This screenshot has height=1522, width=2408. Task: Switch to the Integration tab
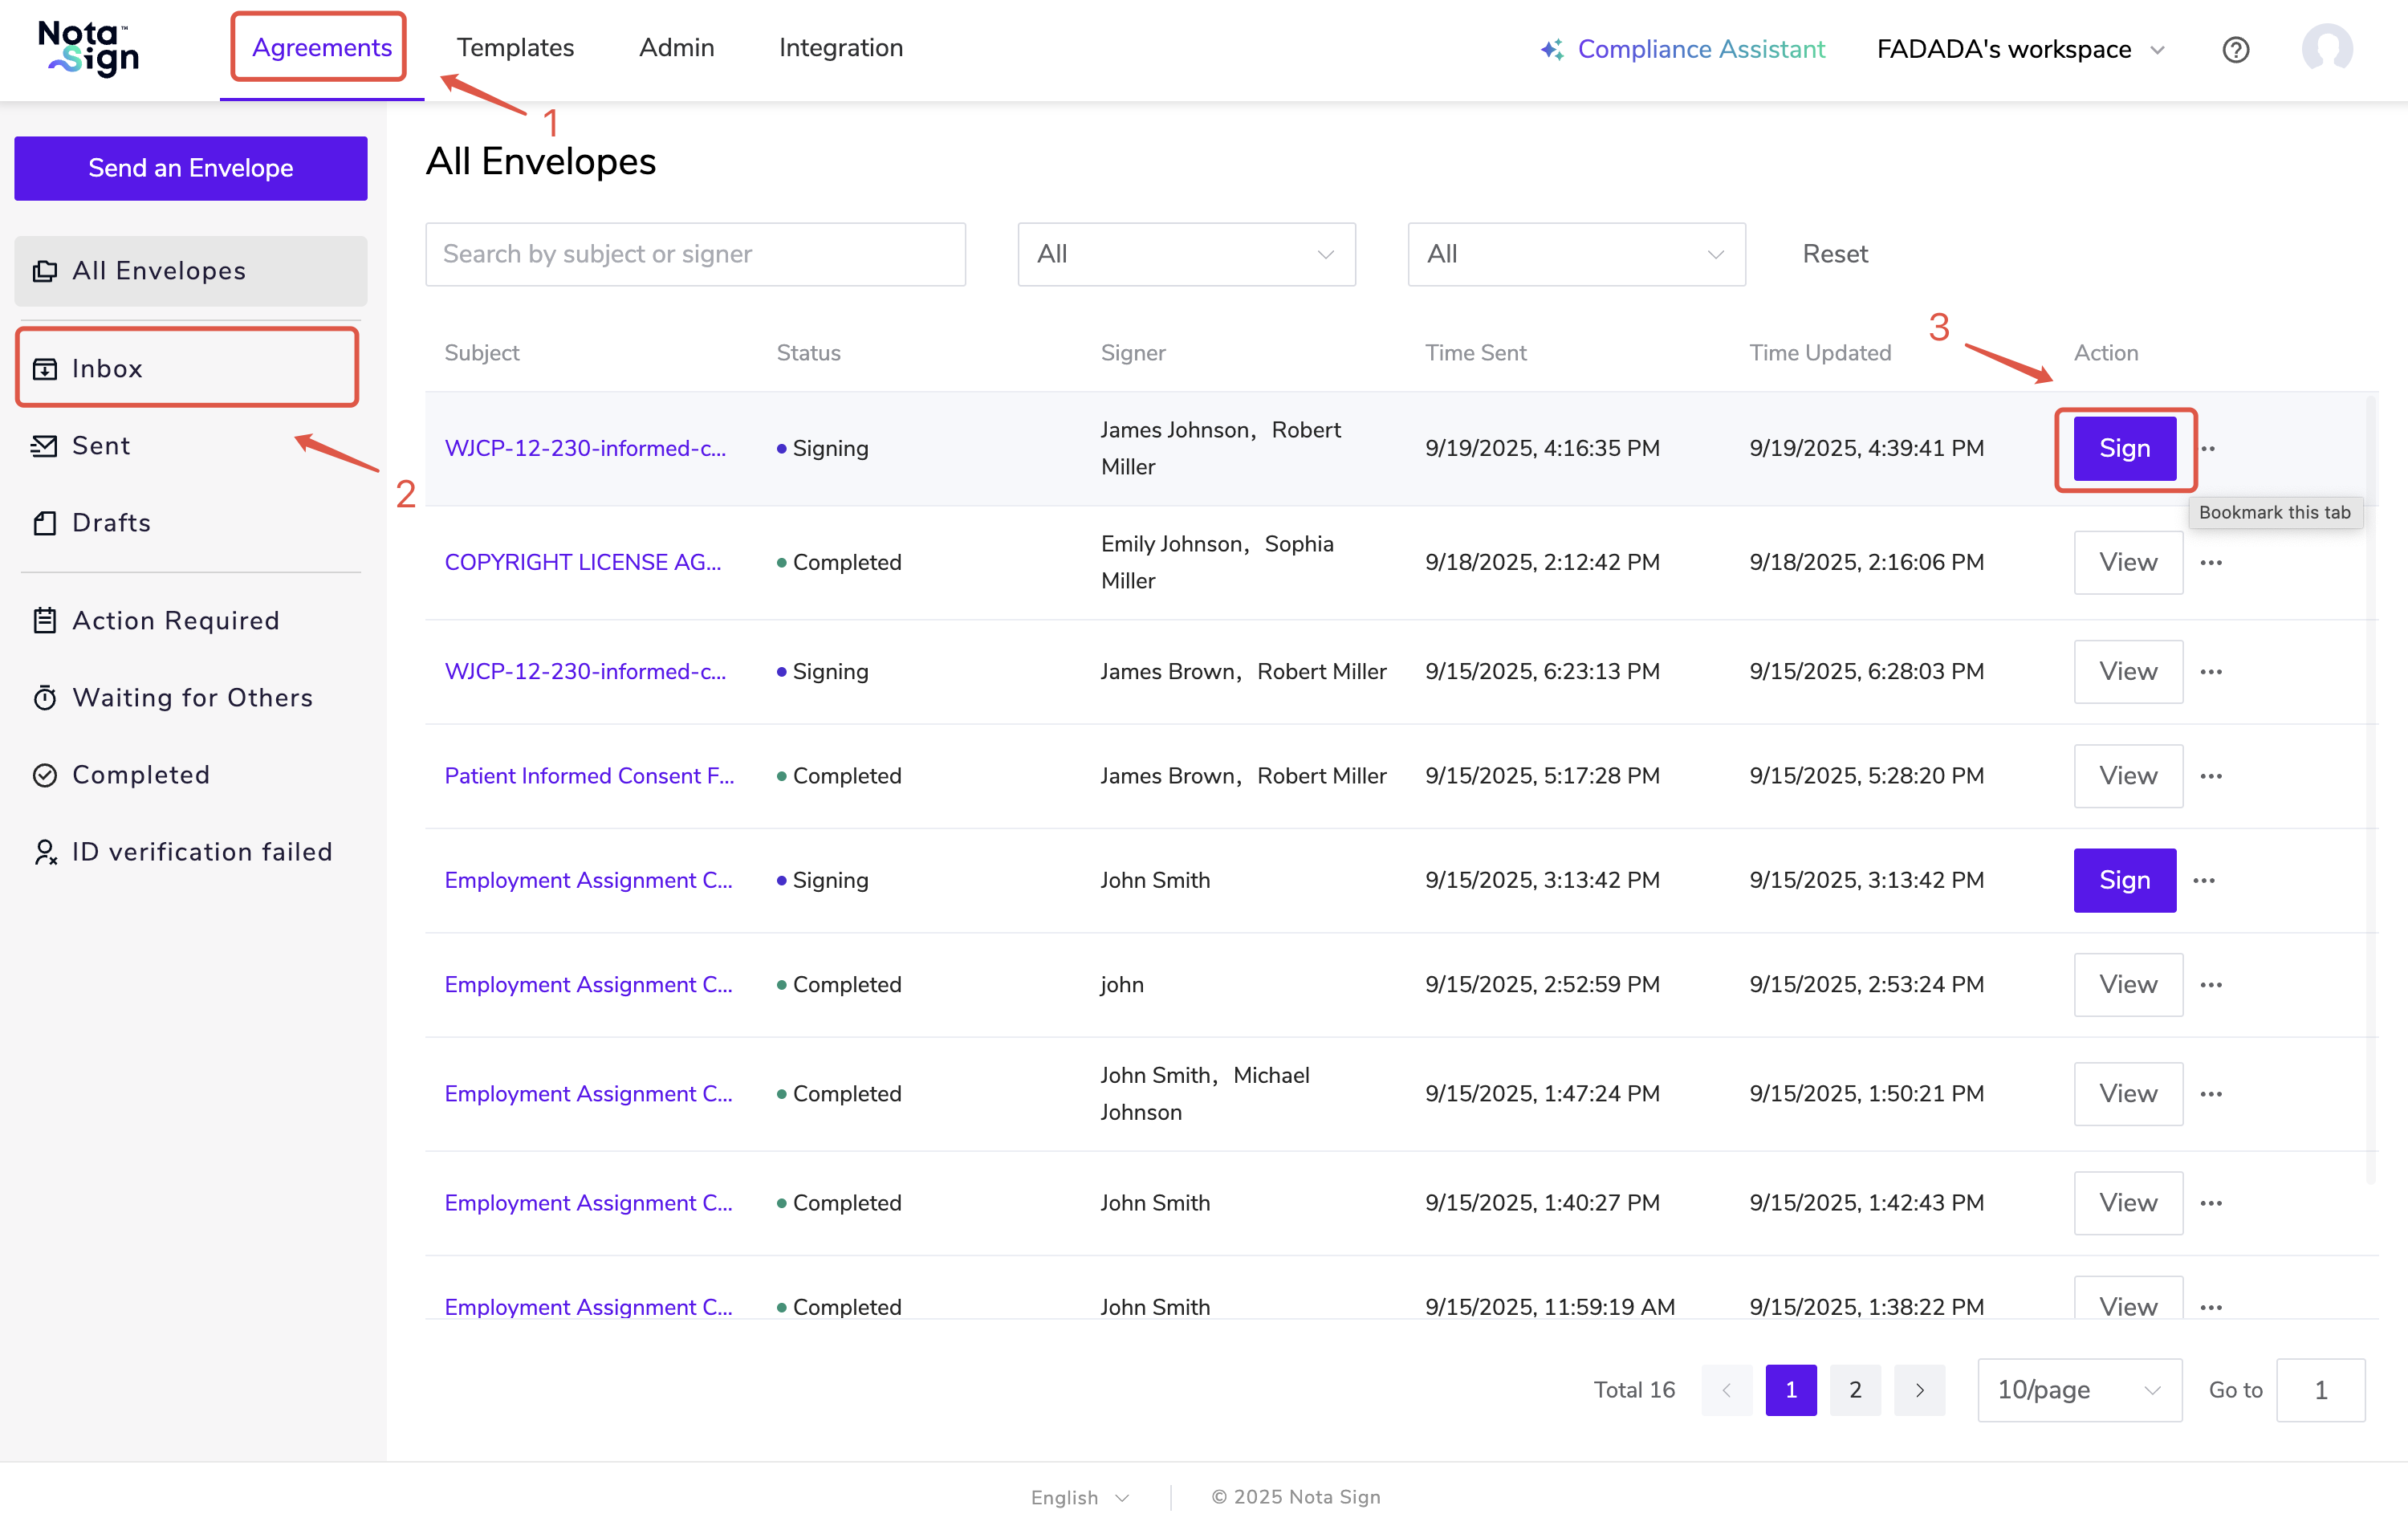point(840,47)
